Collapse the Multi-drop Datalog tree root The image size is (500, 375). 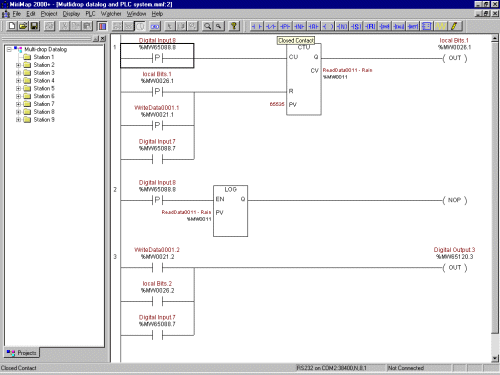pos(9,49)
